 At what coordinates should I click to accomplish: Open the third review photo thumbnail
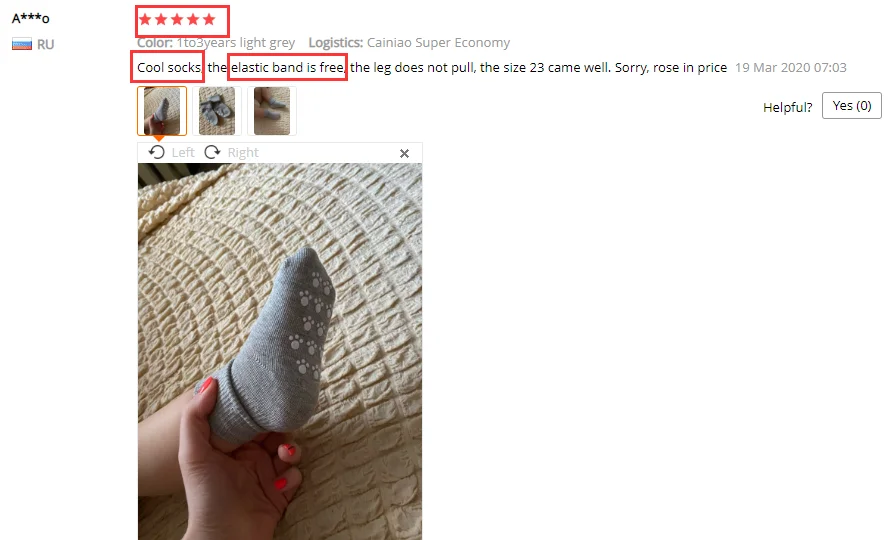[x=272, y=111]
